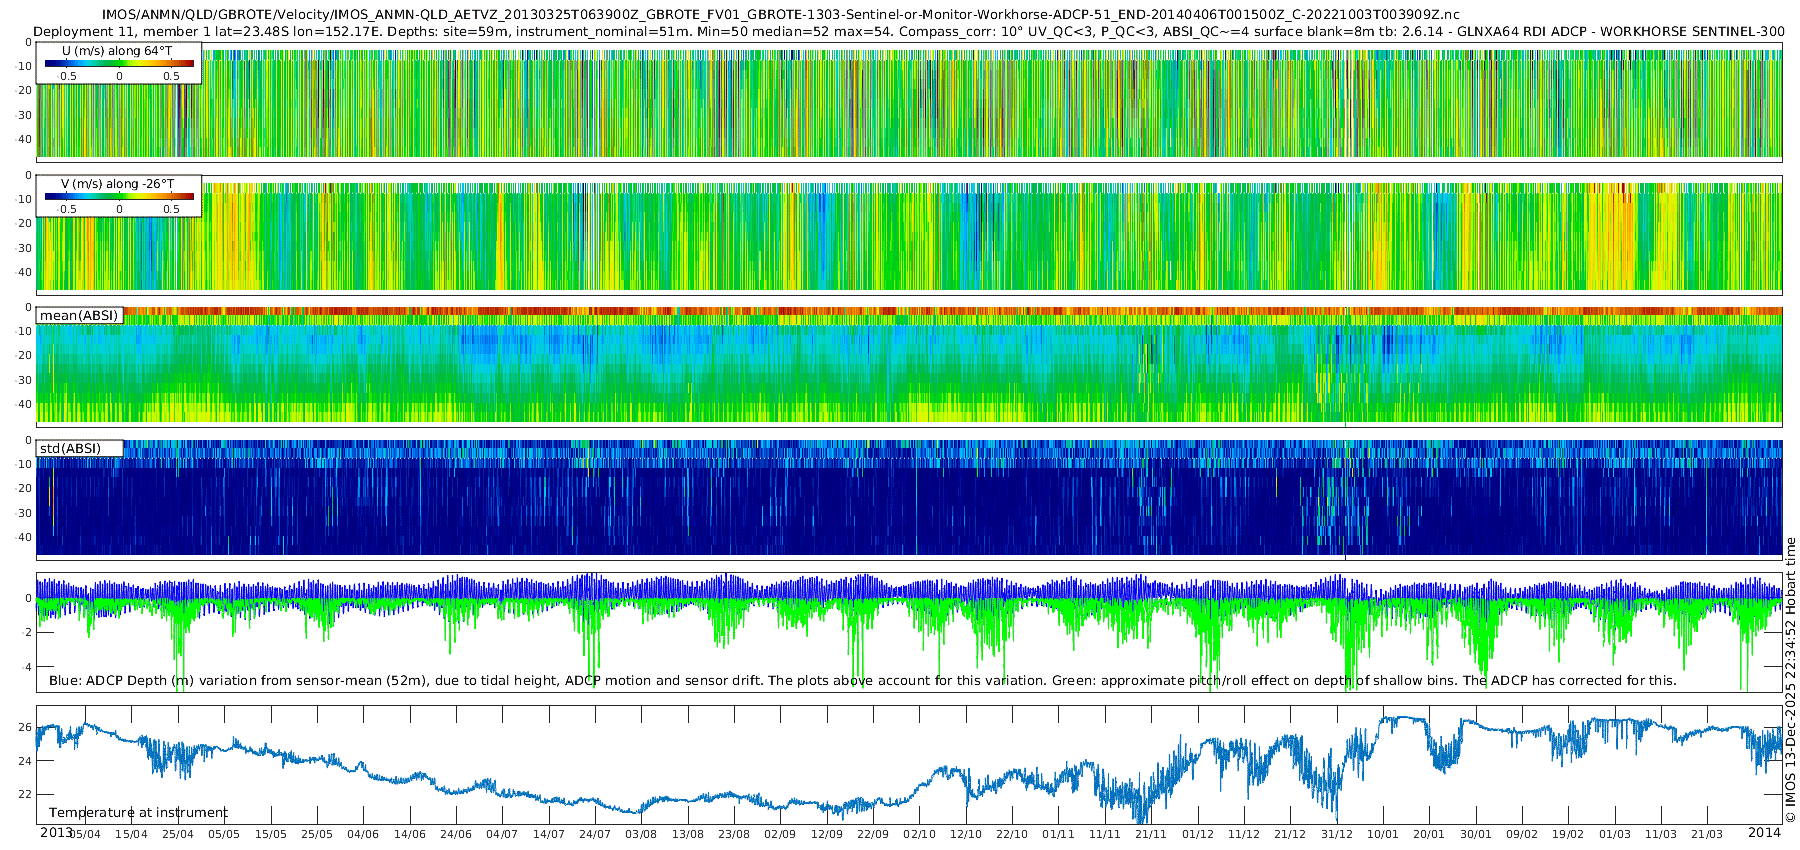
Task: Click the 26 tick on temperature axis
Action: 26,727
